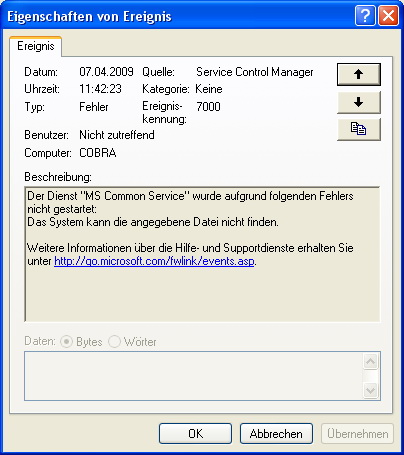This screenshot has height=455, width=404.
Task: Select the Ereignis tab
Action: [36, 46]
